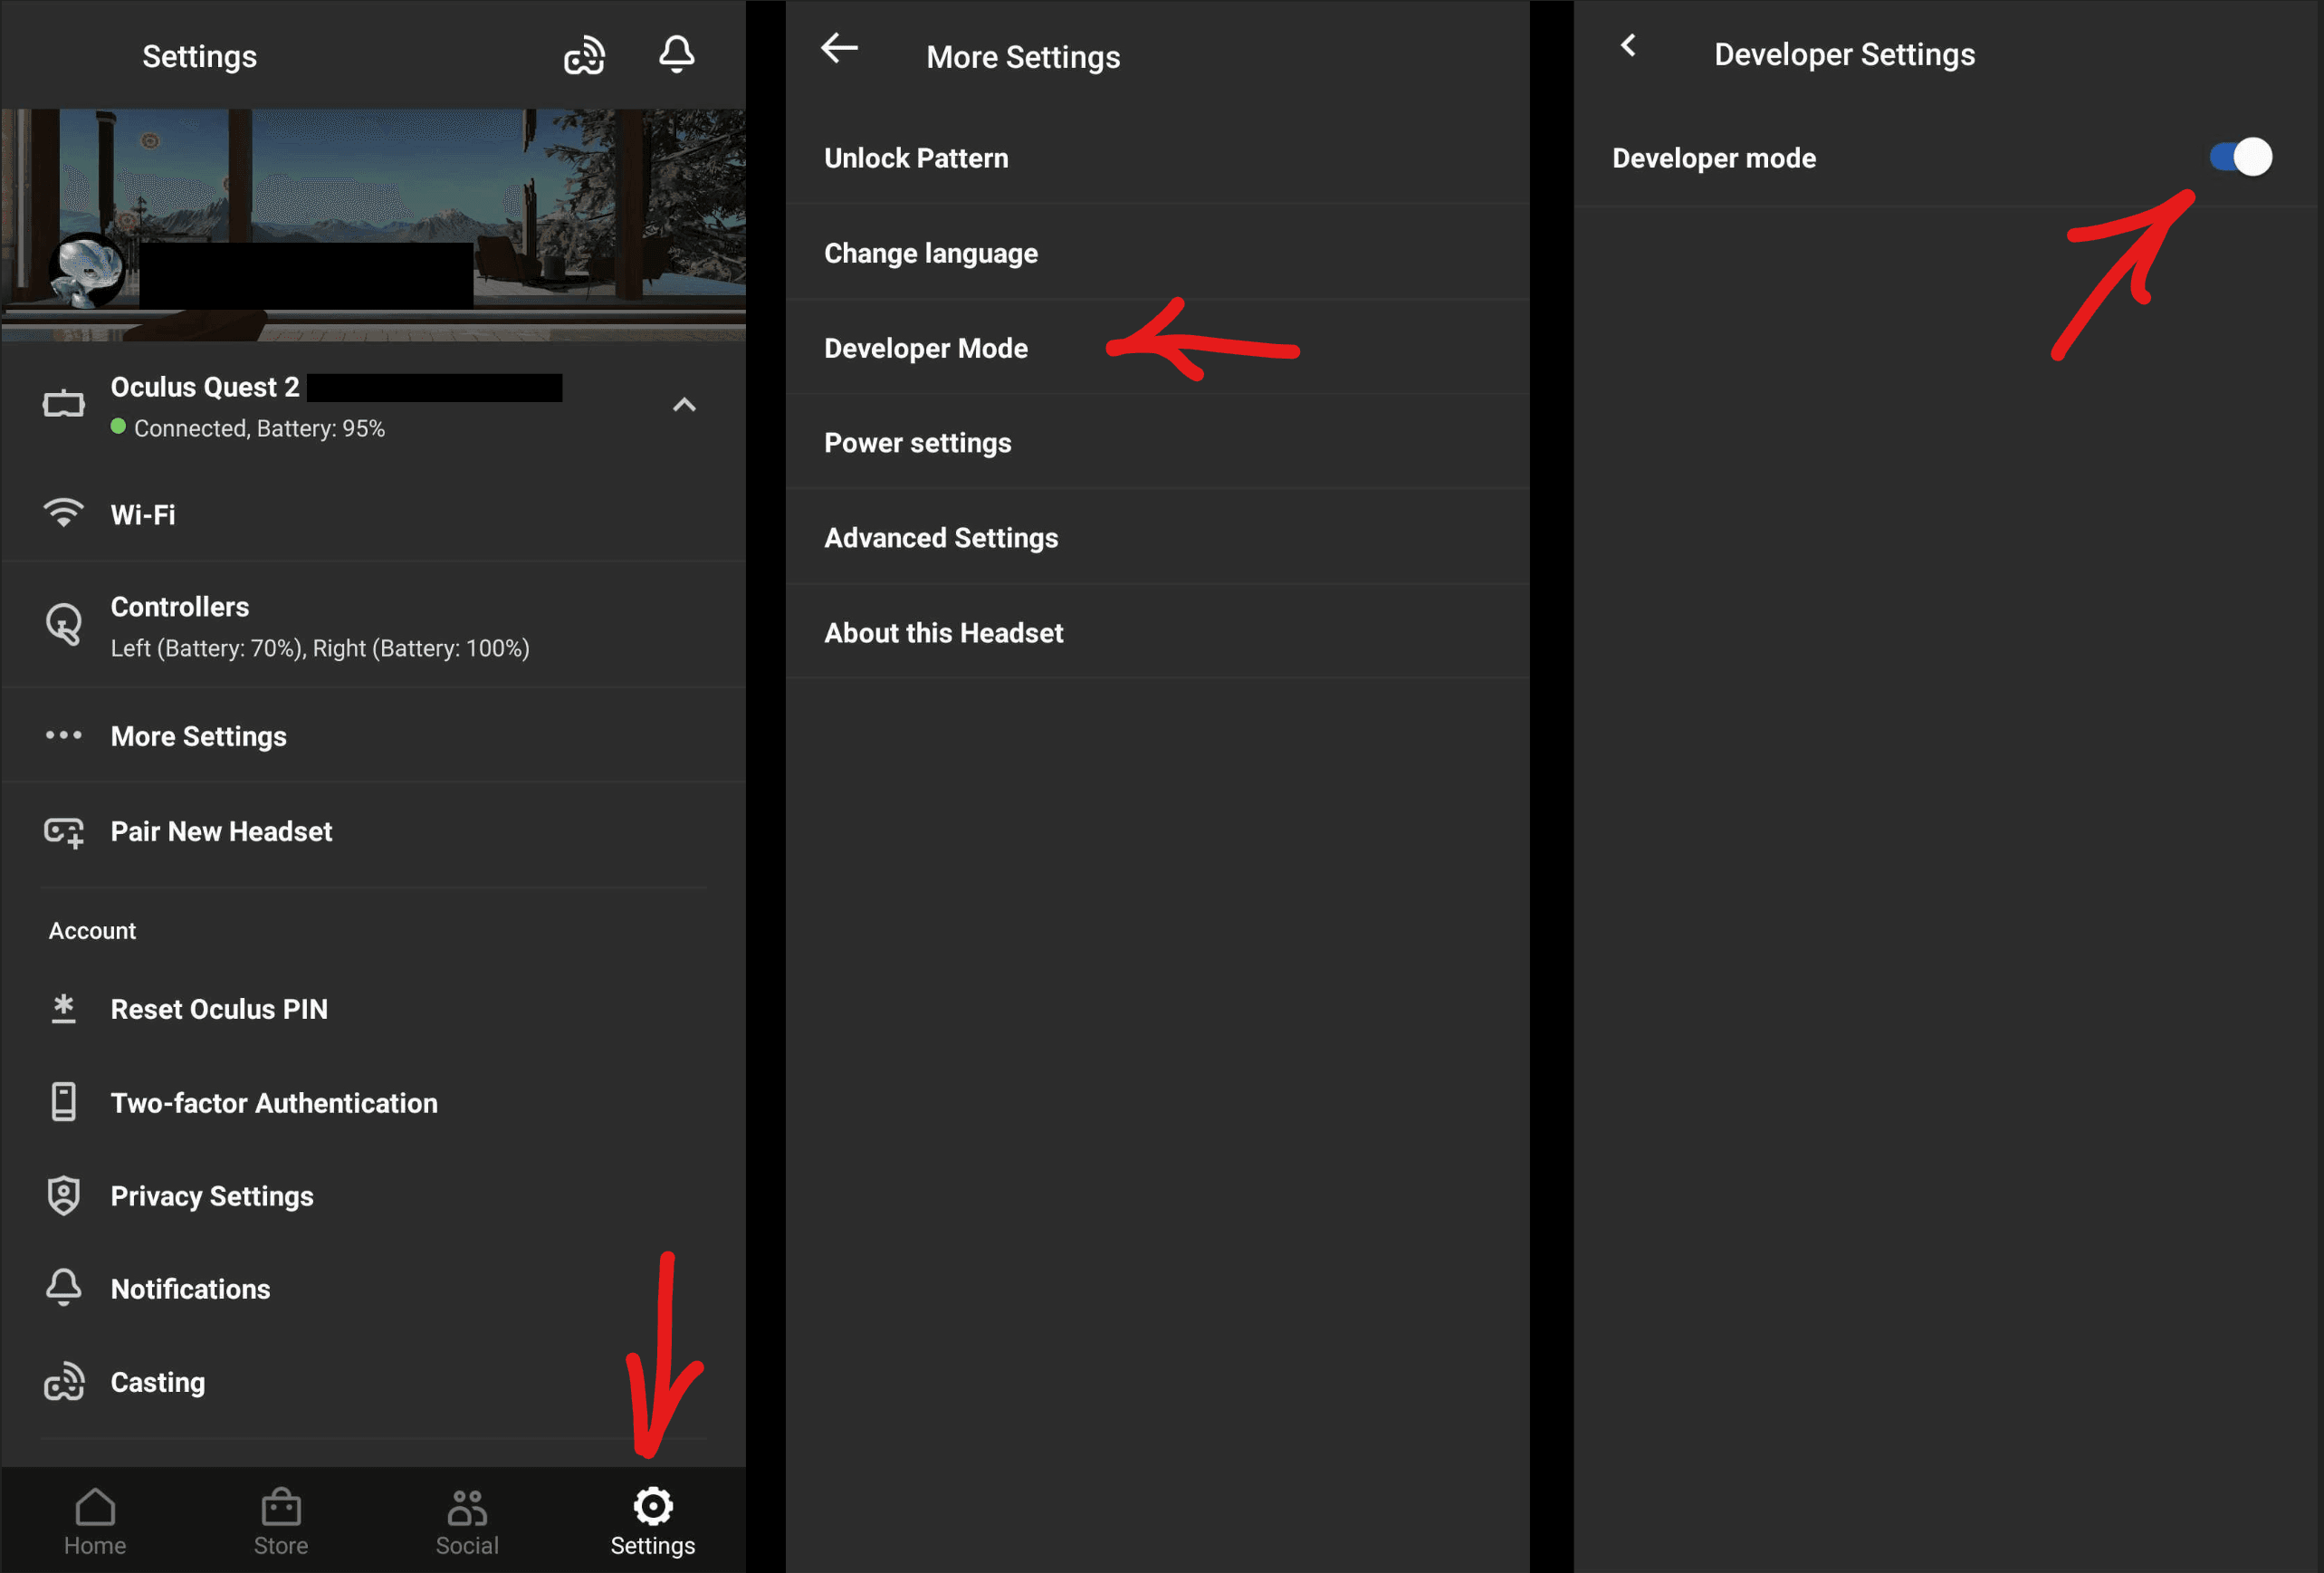The image size is (2324, 1573).
Task: Open Wi-Fi settings row
Action: pos(373,514)
